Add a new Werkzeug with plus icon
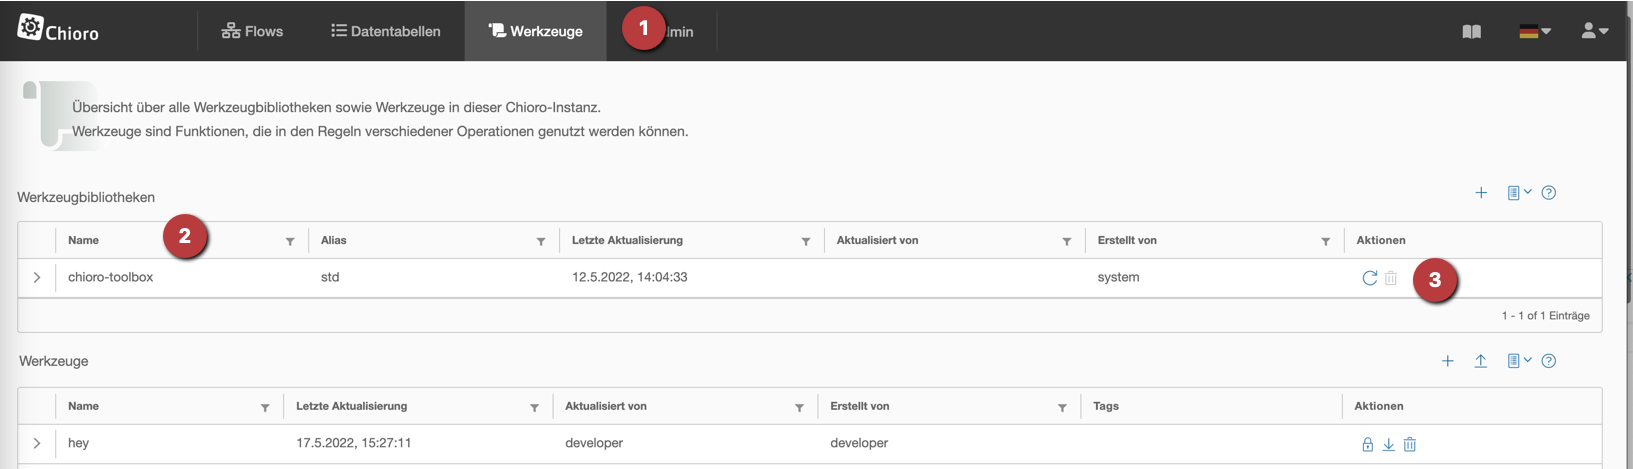This screenshot has height=469, width=1633. [1447, 361]
